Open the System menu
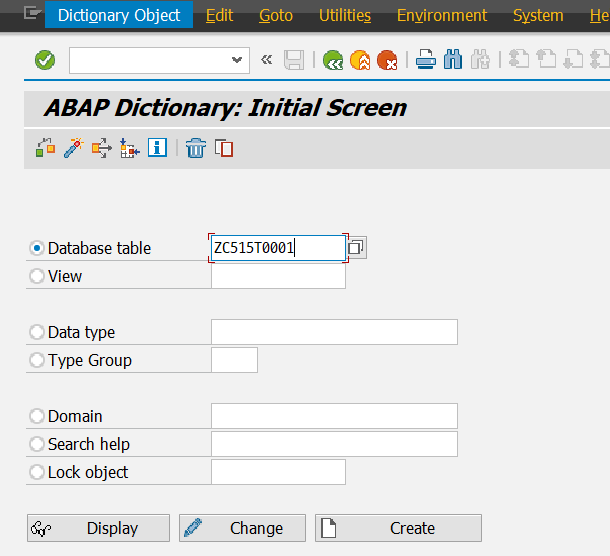 [538, 16]
